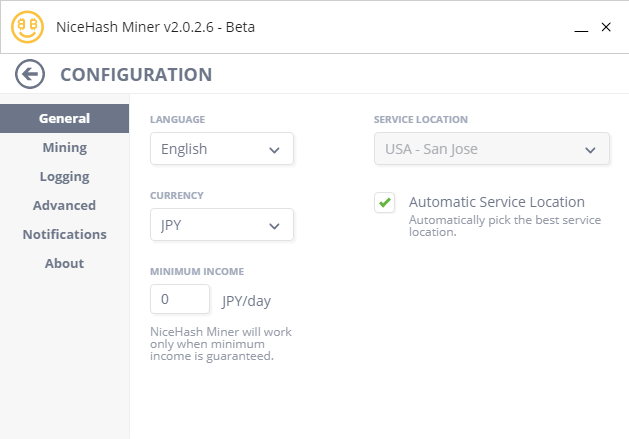Open the Logging settings tab
Screen dimensions: 629x439
(x=64, y=176)
